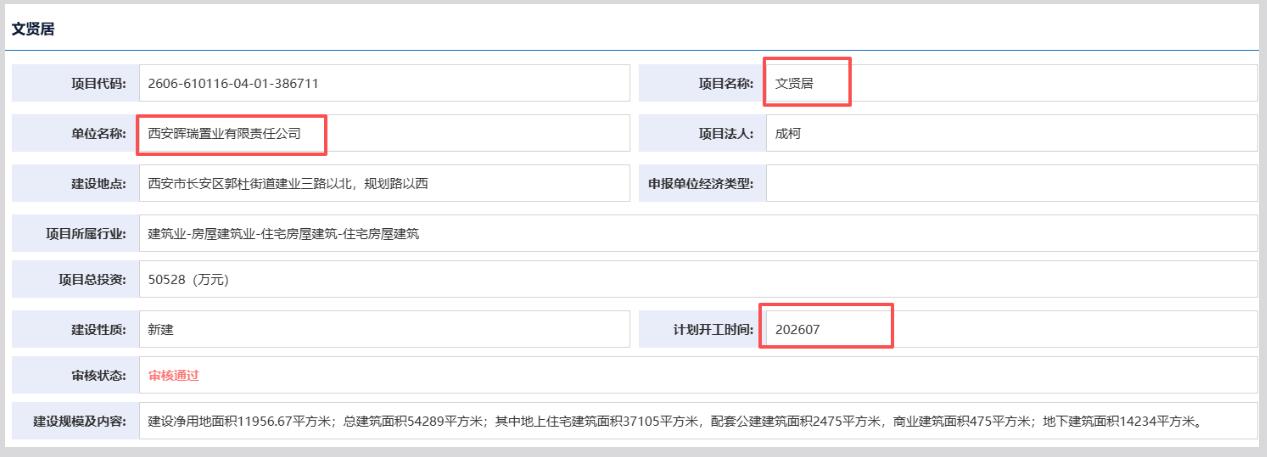Click construction nature value 新建
This screenshot has width=1267, height=457.
coord(161,329)
